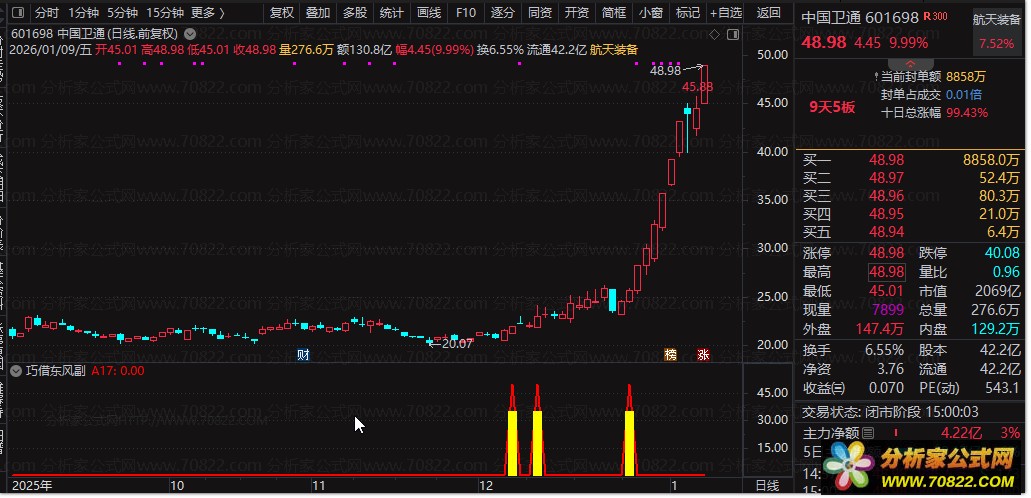Select the 买四 bid row at 48.95
The image size is (1031, 498).
(x=911, y=214)
